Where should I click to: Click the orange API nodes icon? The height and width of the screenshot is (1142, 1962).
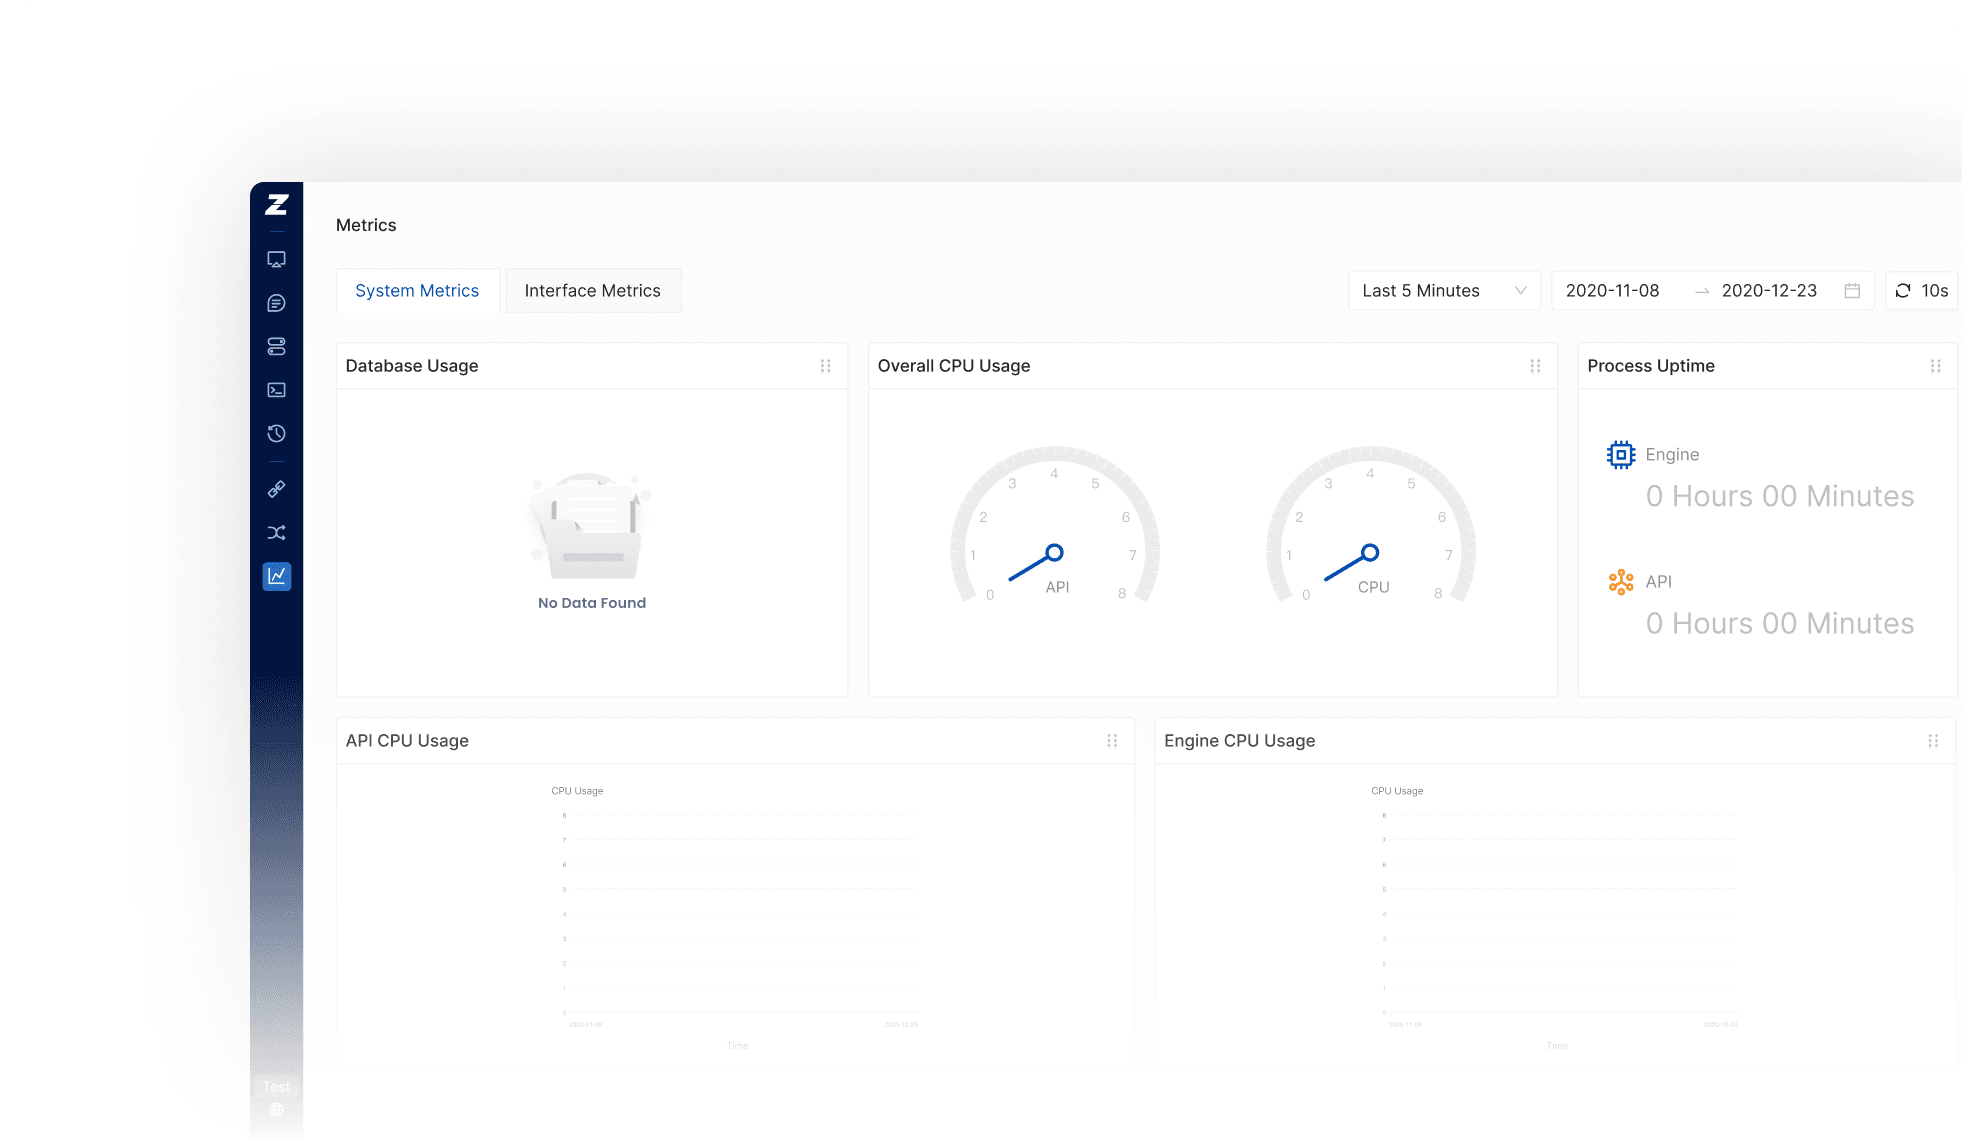tap(1621, 582)
